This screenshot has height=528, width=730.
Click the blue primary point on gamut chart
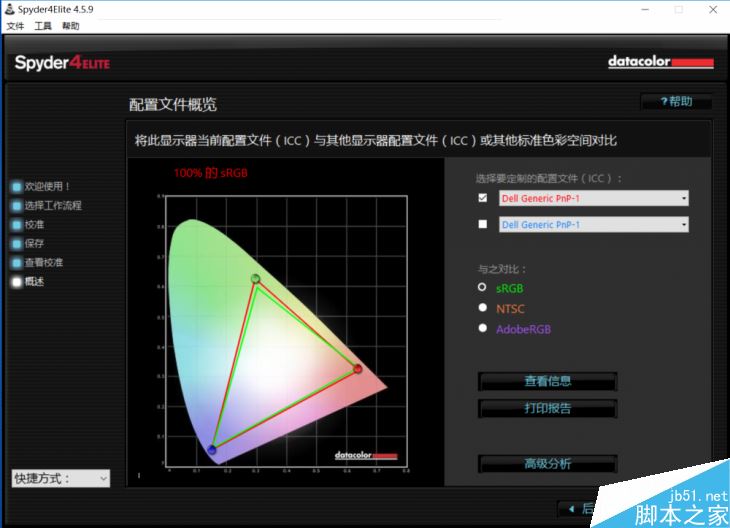[x=212, y=449]
